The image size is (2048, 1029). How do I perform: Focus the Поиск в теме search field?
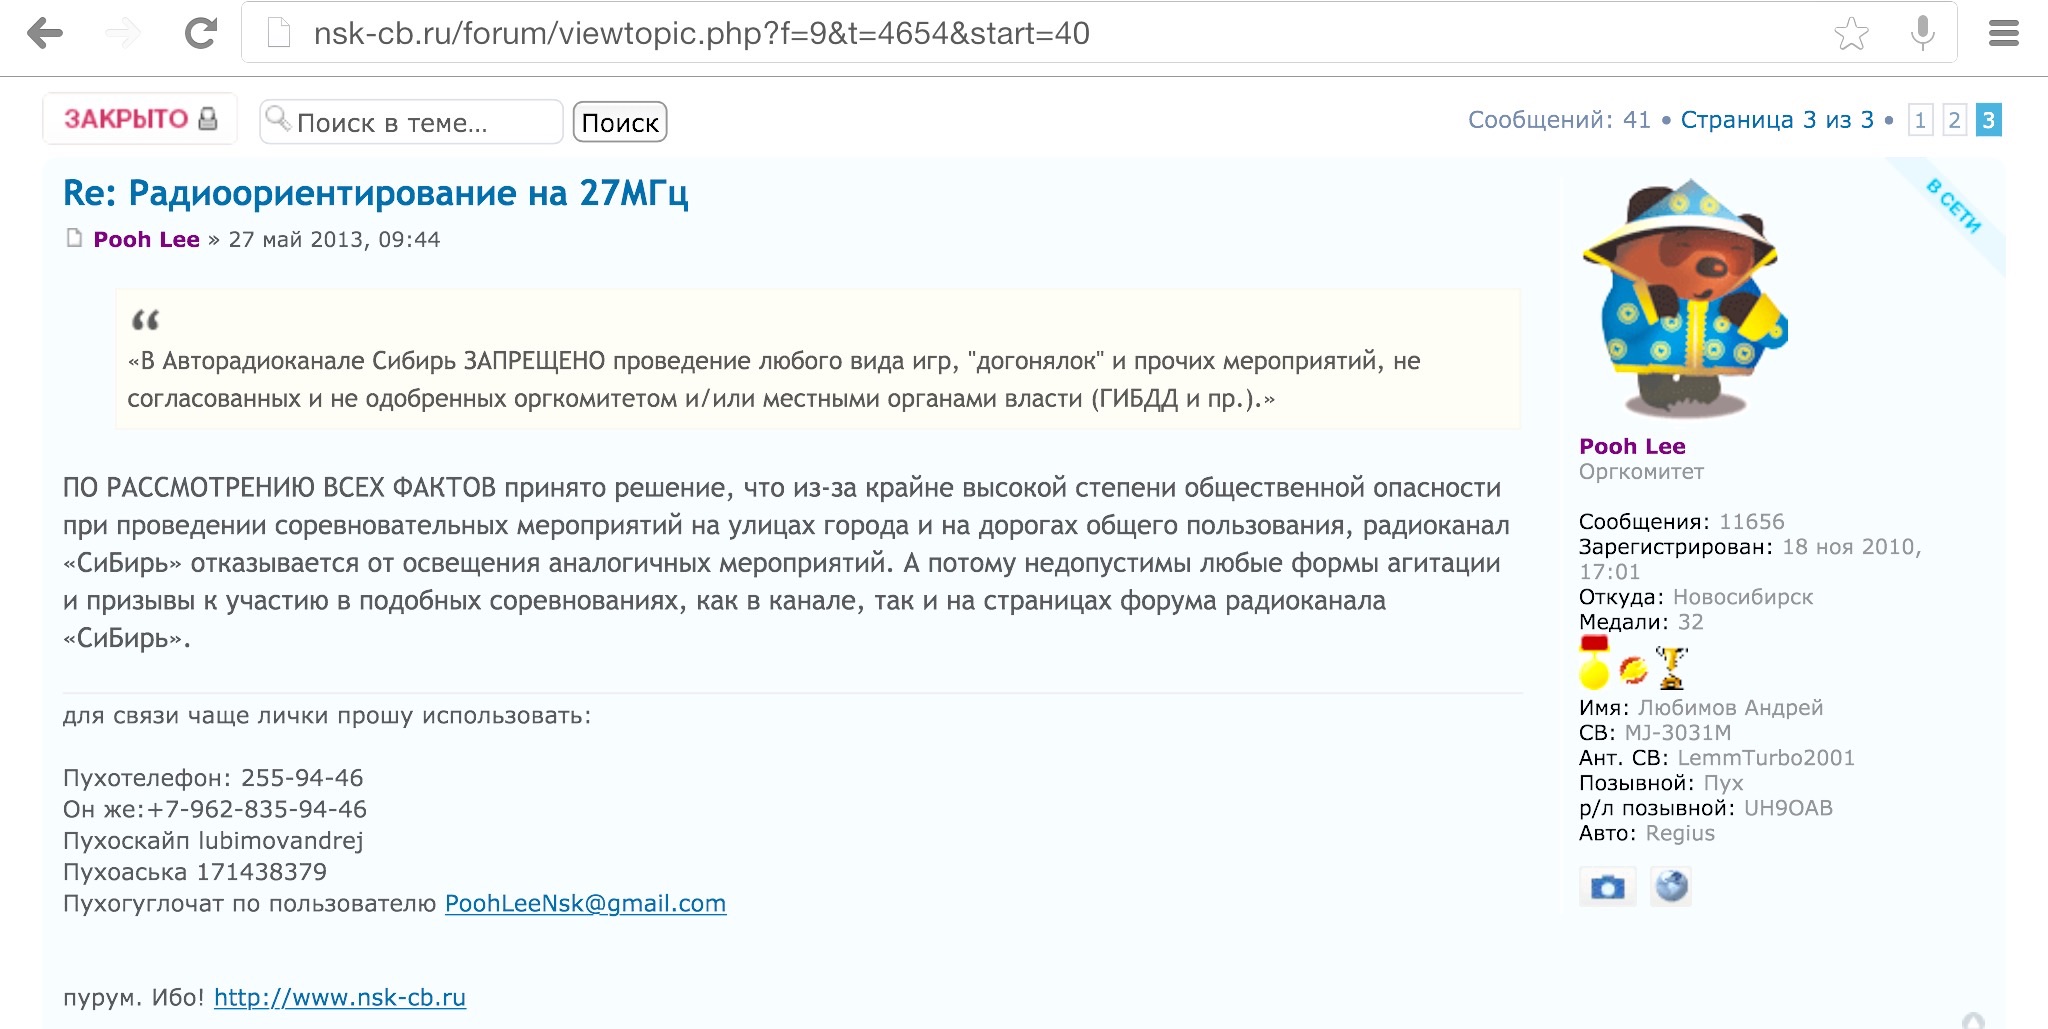tap(420, 123)
